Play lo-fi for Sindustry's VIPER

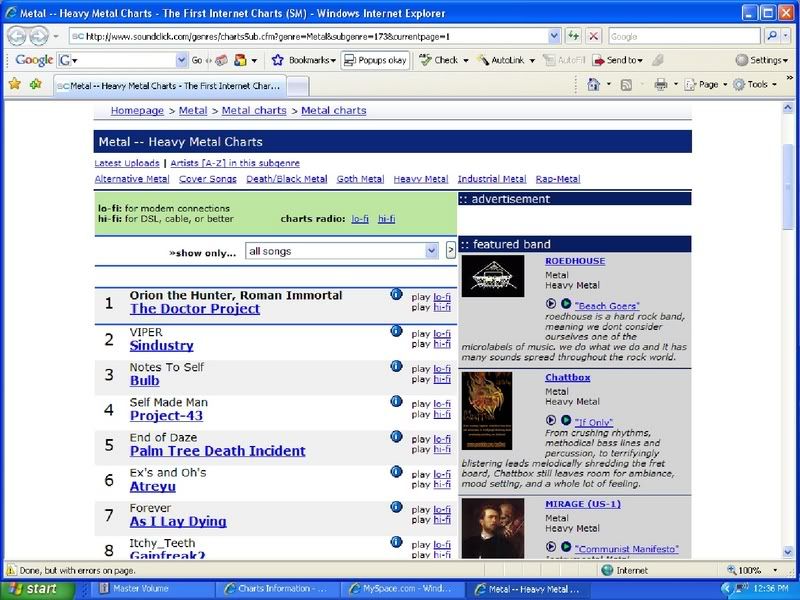click(442, 334)
